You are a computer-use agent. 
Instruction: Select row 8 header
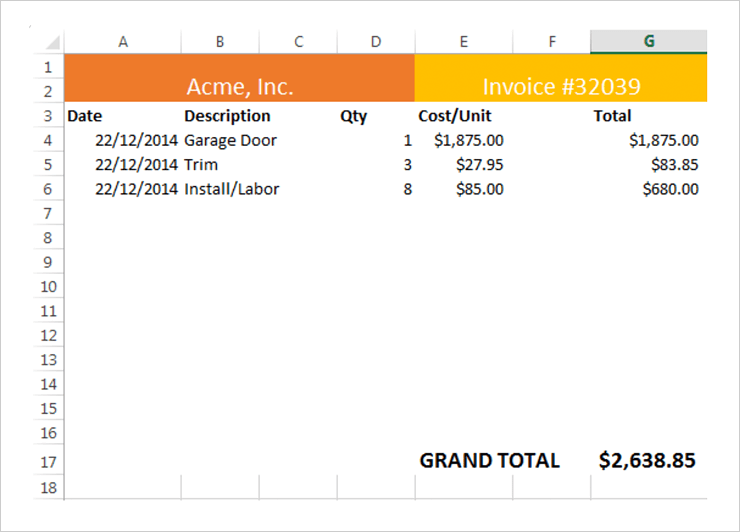(x=48, y=237)
